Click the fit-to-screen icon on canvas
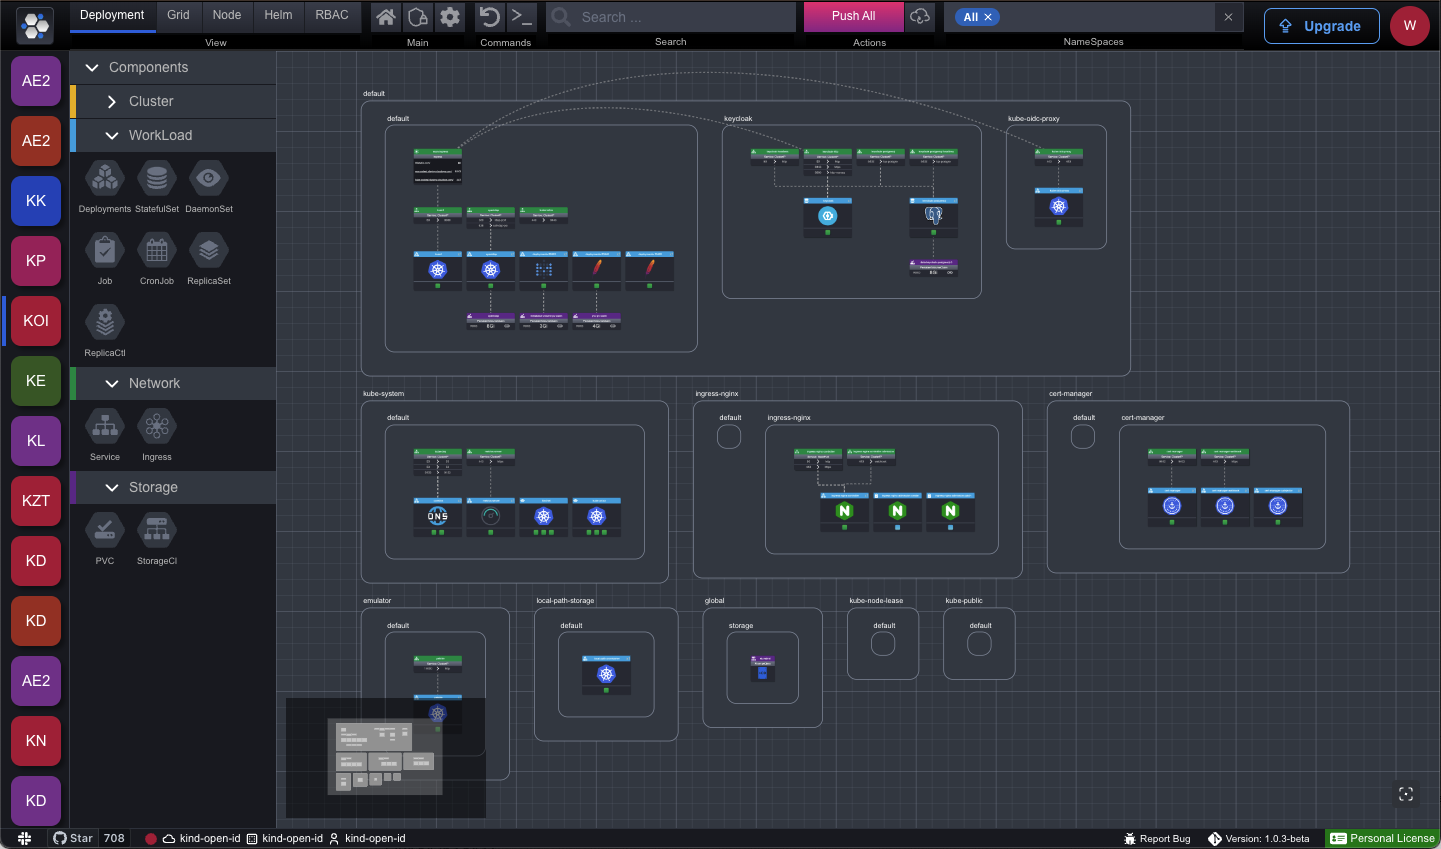The image size is (1441, 849). click(1405, 794)
